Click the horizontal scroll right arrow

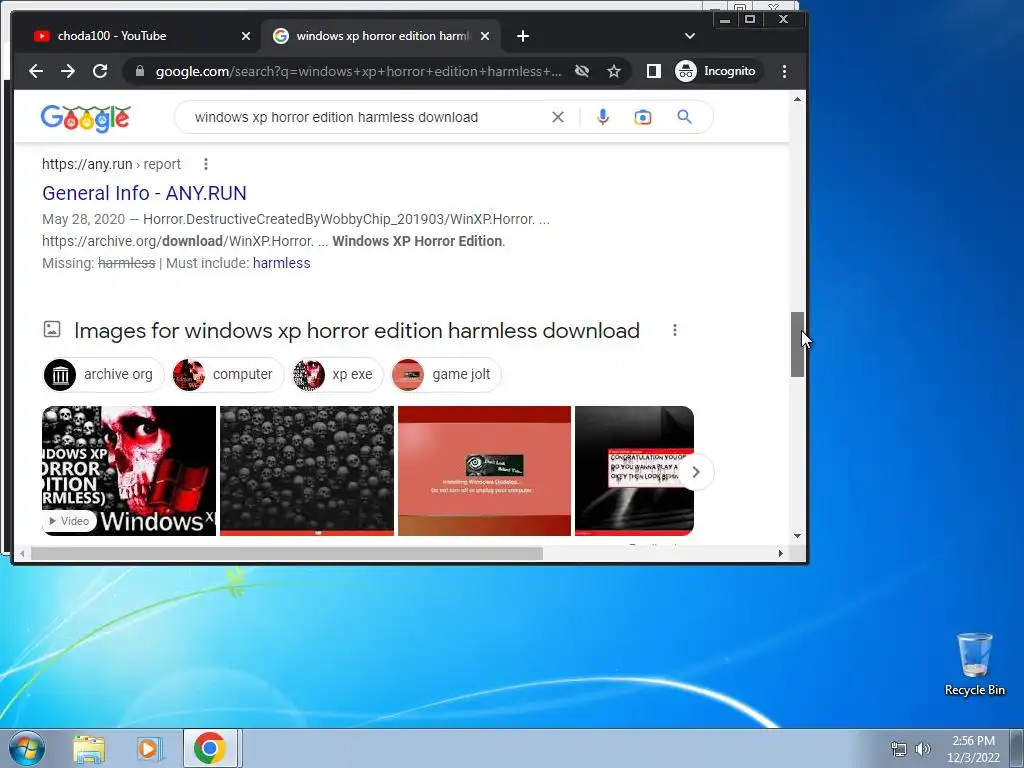tap(780, 554)
